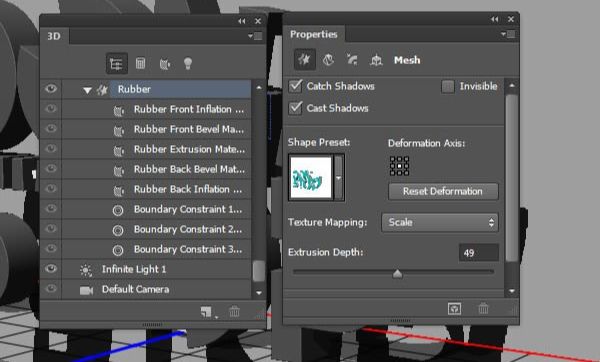Delete selected item in 3D panel
600x362 pixels.
(234, 311)
